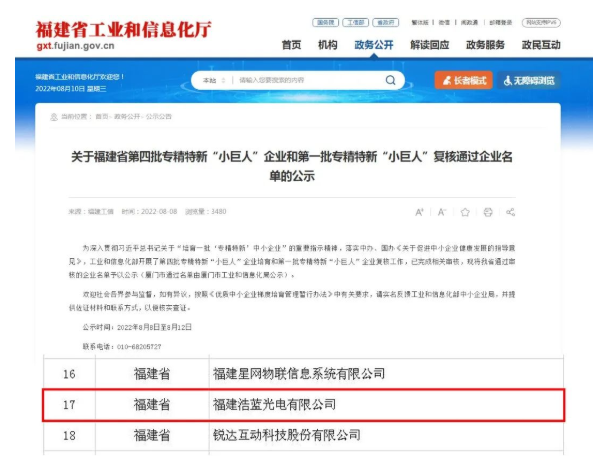Turn on 无障碍浏览 accessibility browsing
Viewport: 611px width, 456px height.
click(528, 80)
